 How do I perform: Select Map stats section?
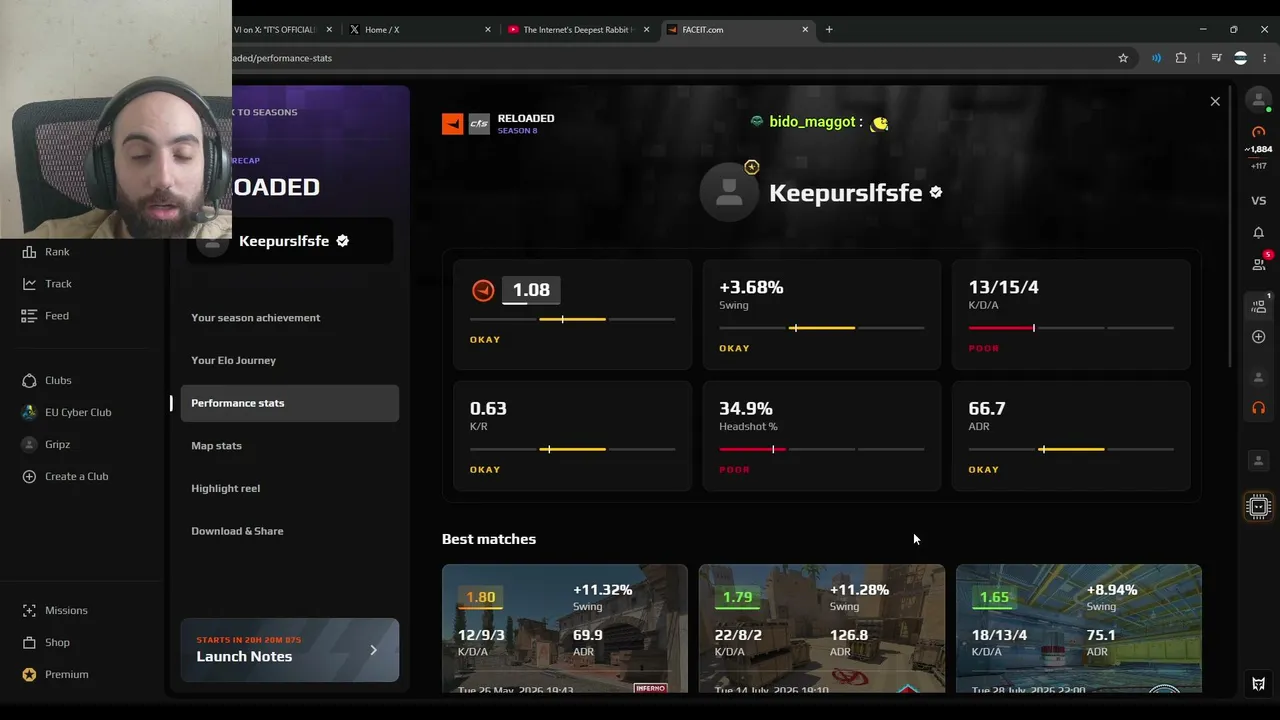point(290,446)
